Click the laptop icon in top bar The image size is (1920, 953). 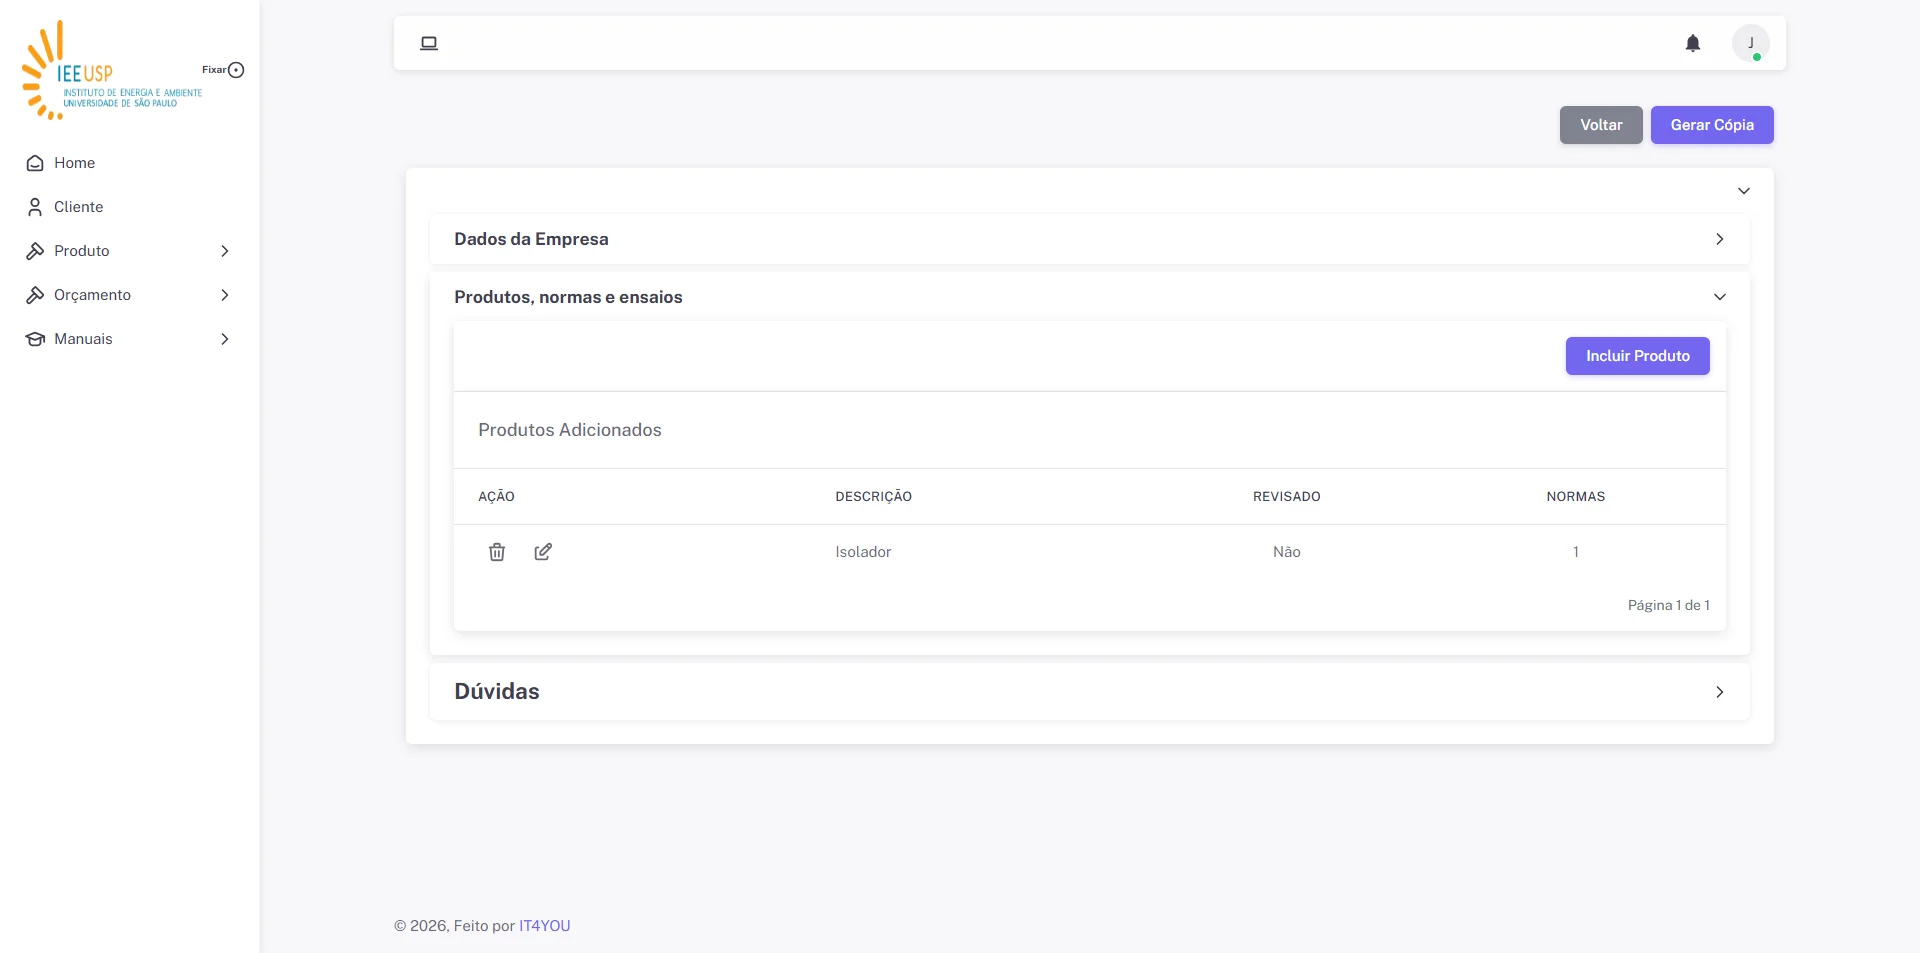click(429, 43)
